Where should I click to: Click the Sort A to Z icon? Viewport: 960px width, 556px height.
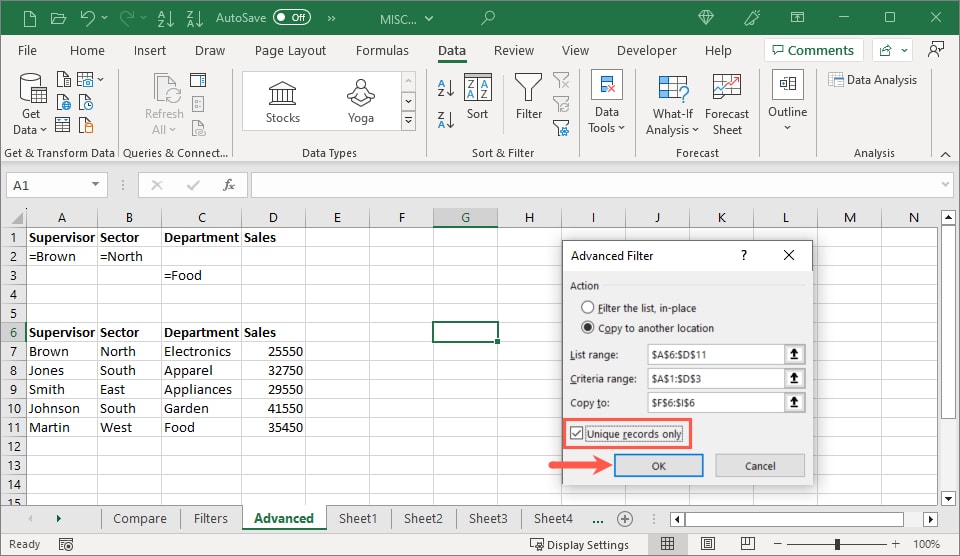(446, 87)
